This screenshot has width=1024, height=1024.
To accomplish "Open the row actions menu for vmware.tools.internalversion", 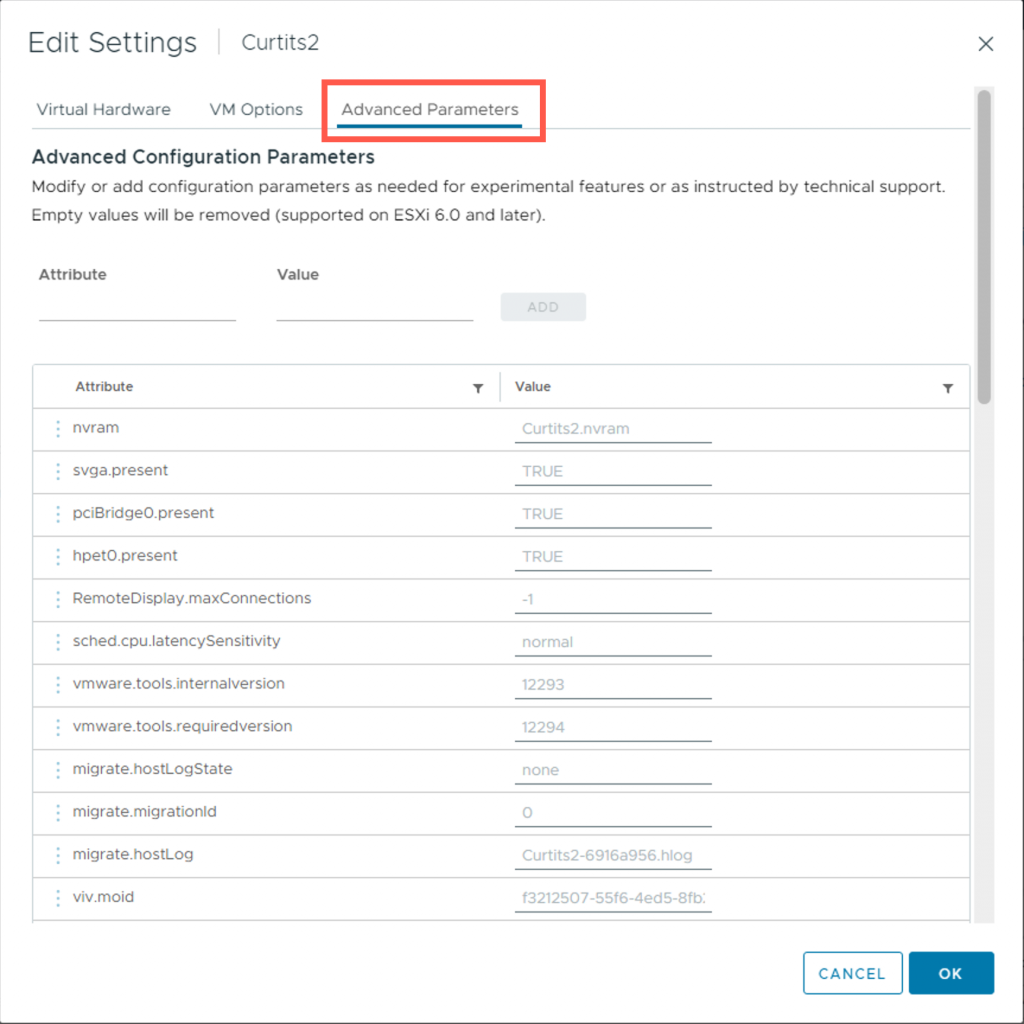I will (x=58, y=684).
